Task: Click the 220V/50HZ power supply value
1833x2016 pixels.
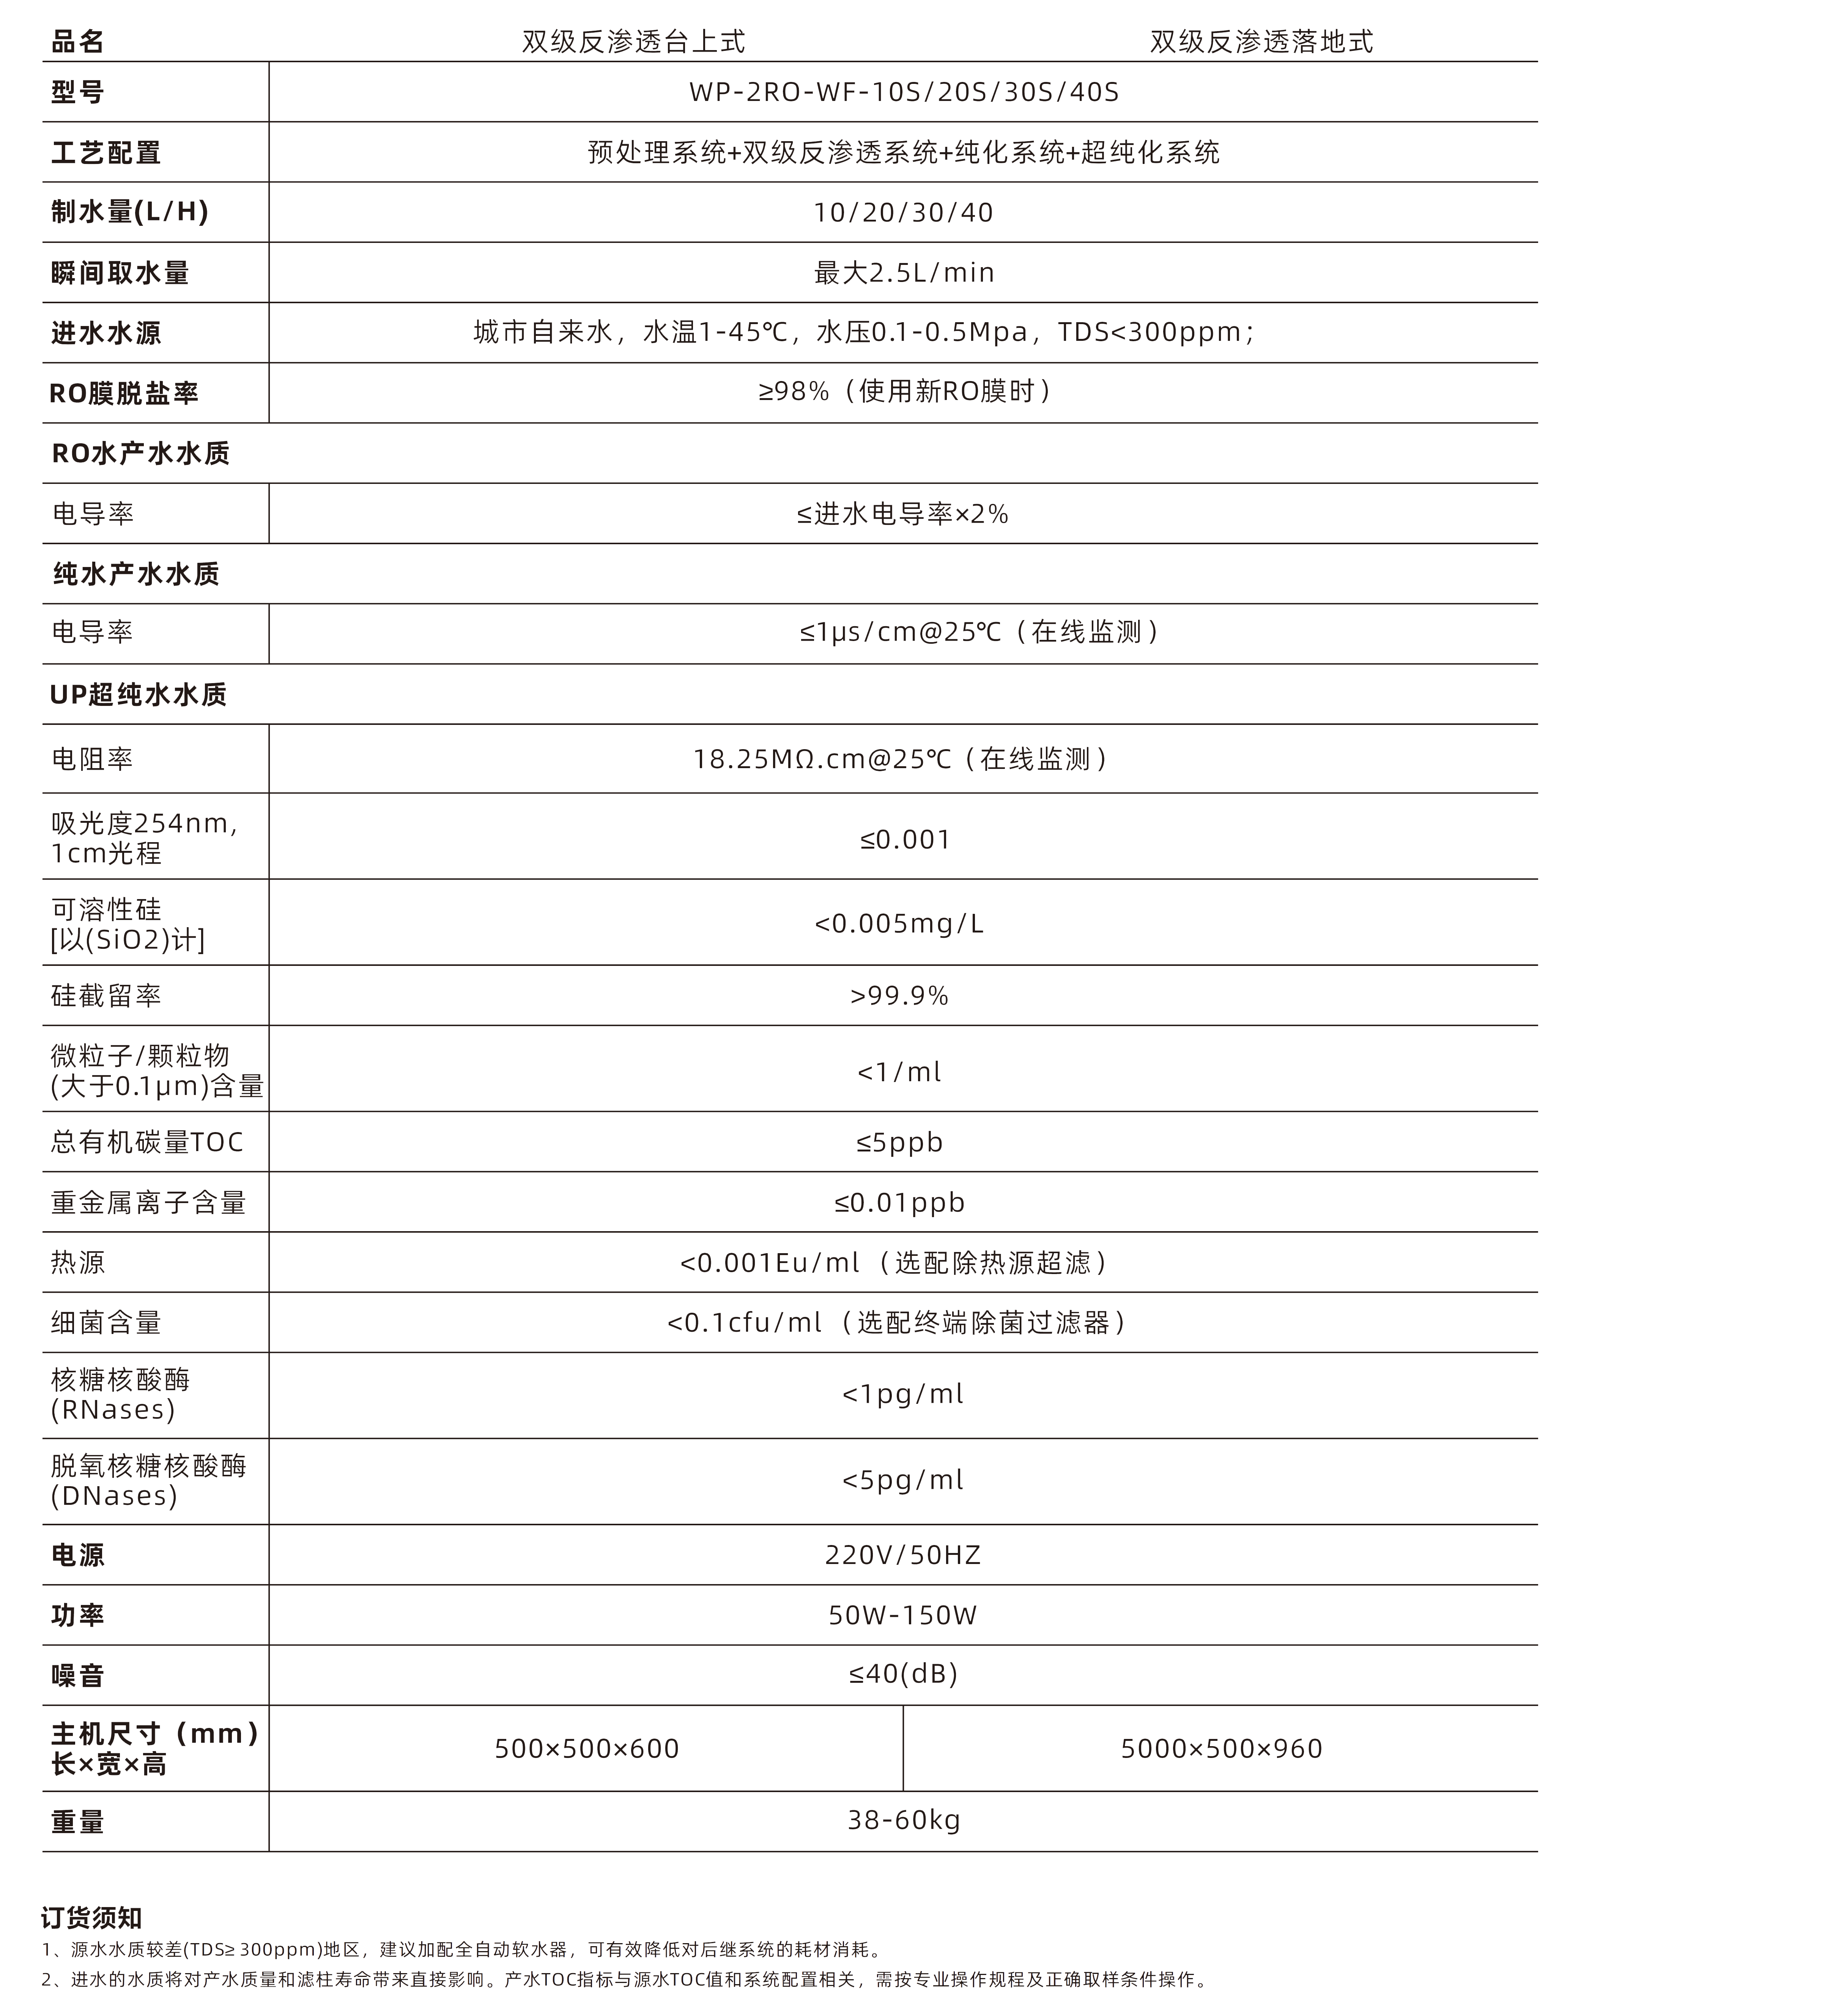Action: [x=903, y=1555]
